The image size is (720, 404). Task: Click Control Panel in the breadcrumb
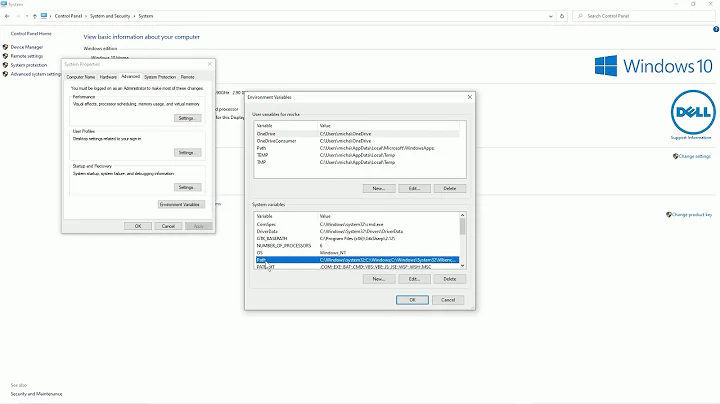[x=68, y=16]
